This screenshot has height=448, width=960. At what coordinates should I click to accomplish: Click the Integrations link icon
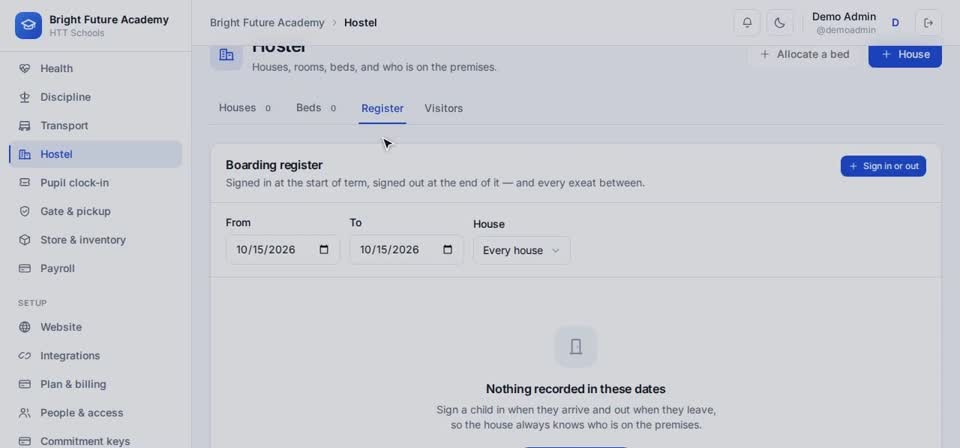[x=24, y=356]
